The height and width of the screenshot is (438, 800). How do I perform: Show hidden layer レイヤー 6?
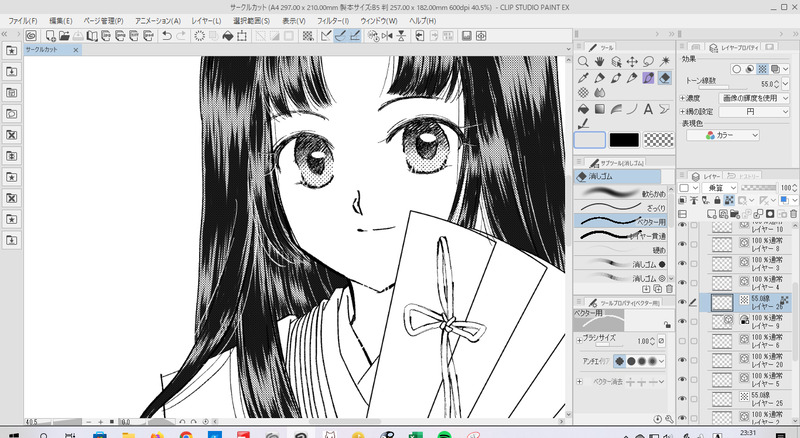click(x=682, y=341)
